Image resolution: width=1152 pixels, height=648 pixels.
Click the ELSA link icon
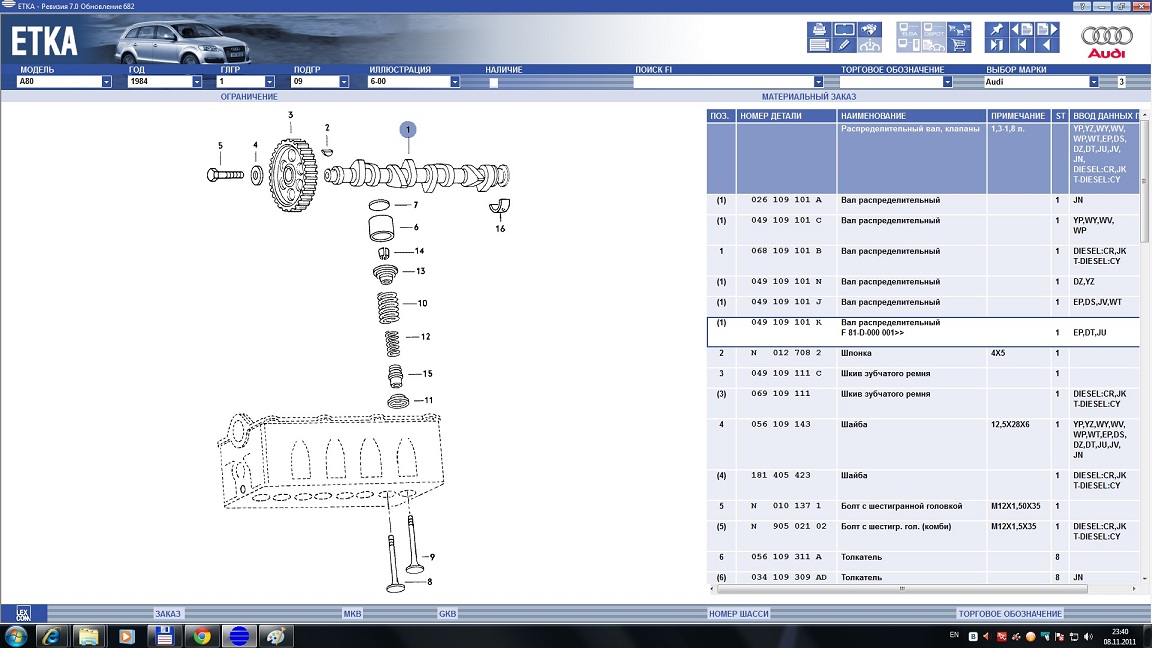[909, 29]
